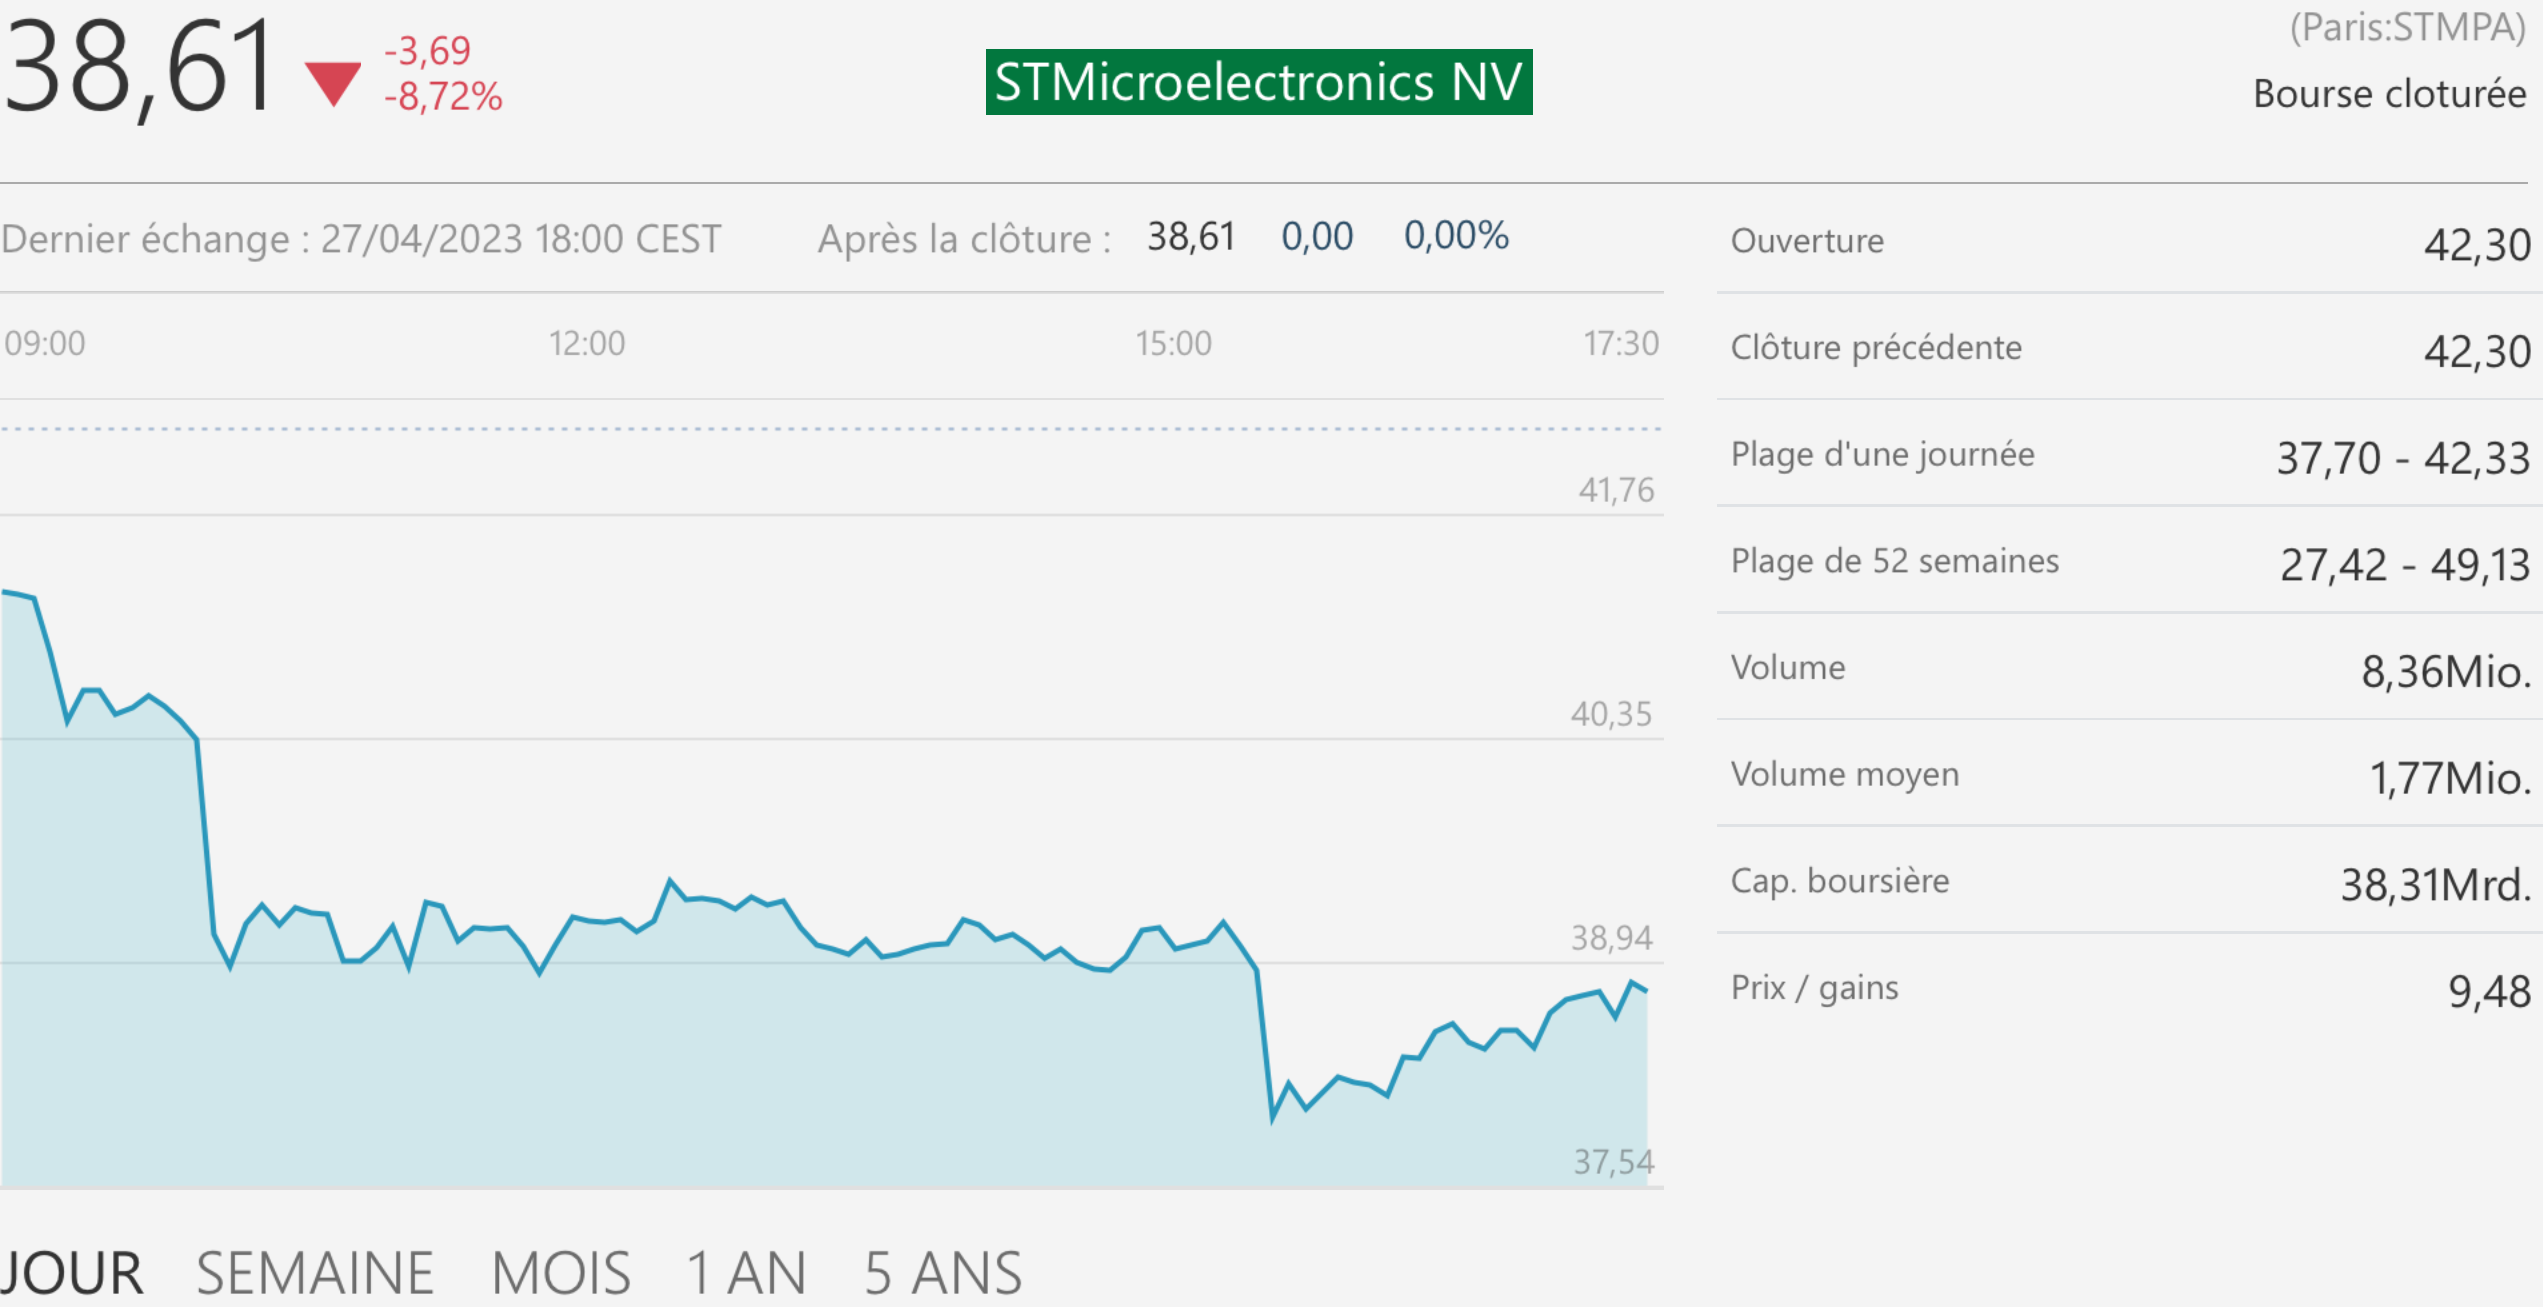Switch chart to 5 ANS range

coord(943,1273)
